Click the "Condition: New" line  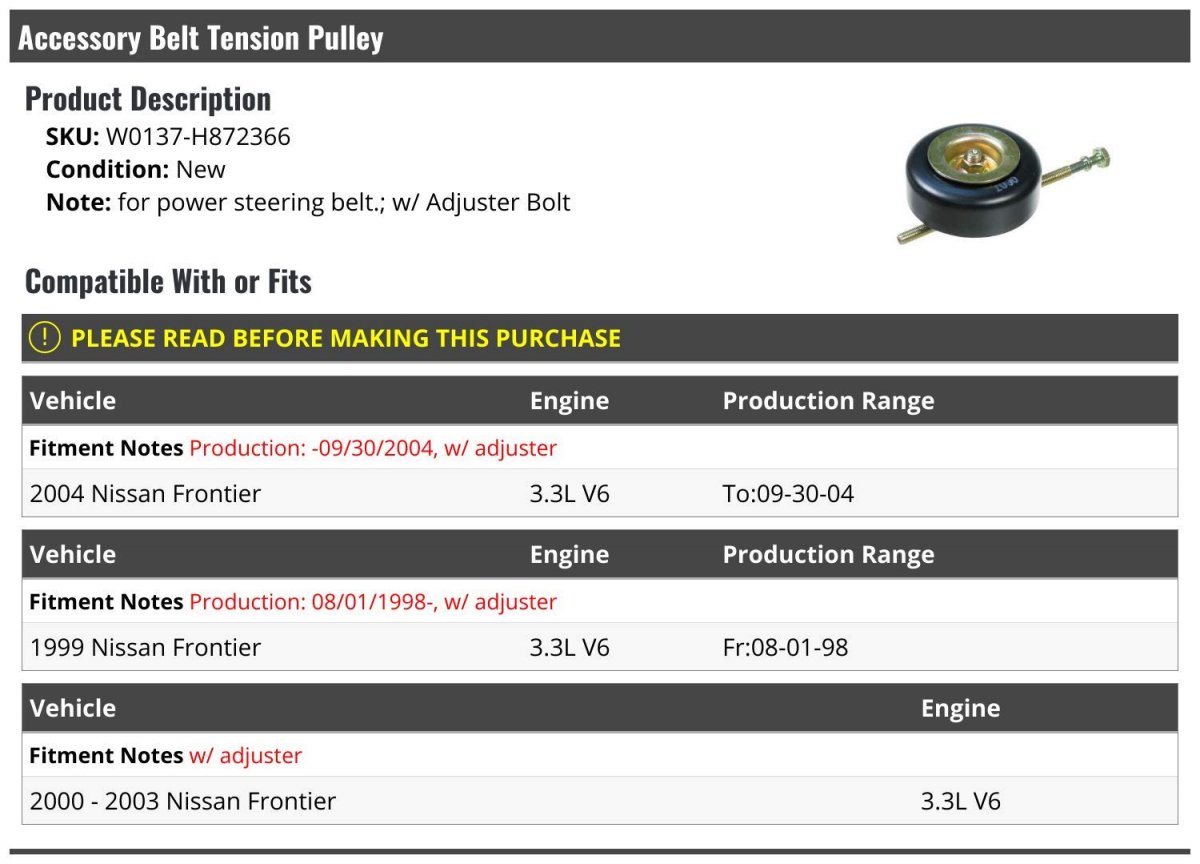click(x=136, y=169)
